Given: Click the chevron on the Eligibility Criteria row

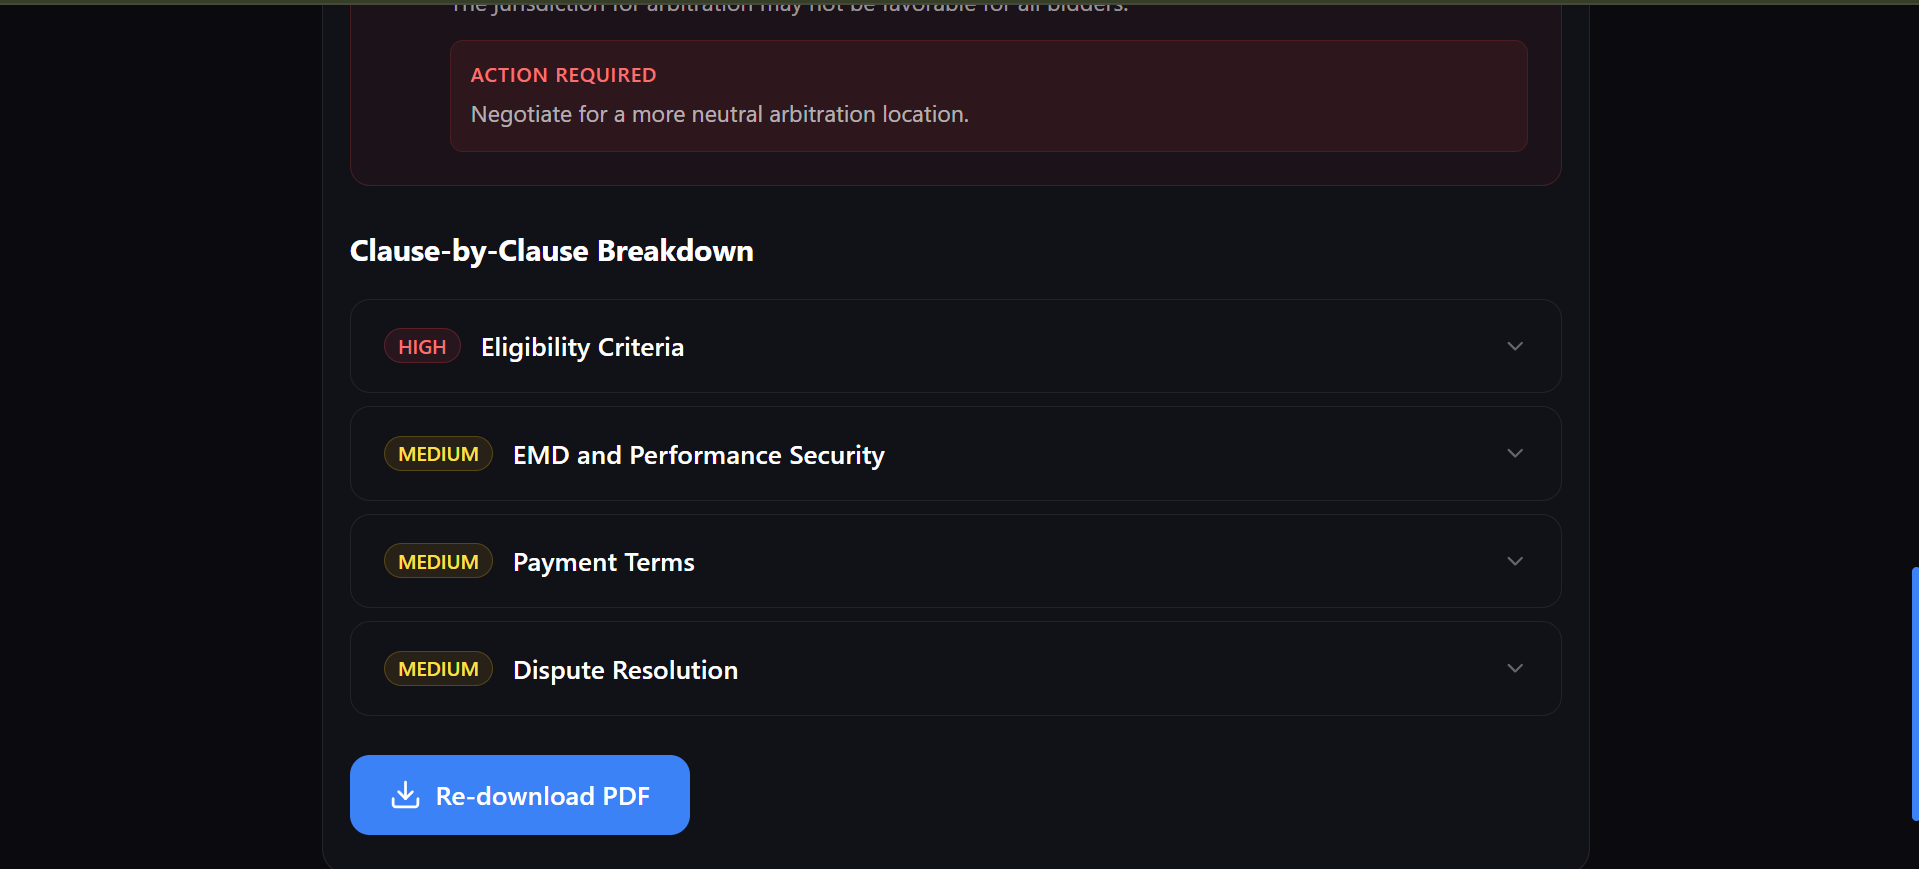Looking at the screenshot, I should [1514, 346].
